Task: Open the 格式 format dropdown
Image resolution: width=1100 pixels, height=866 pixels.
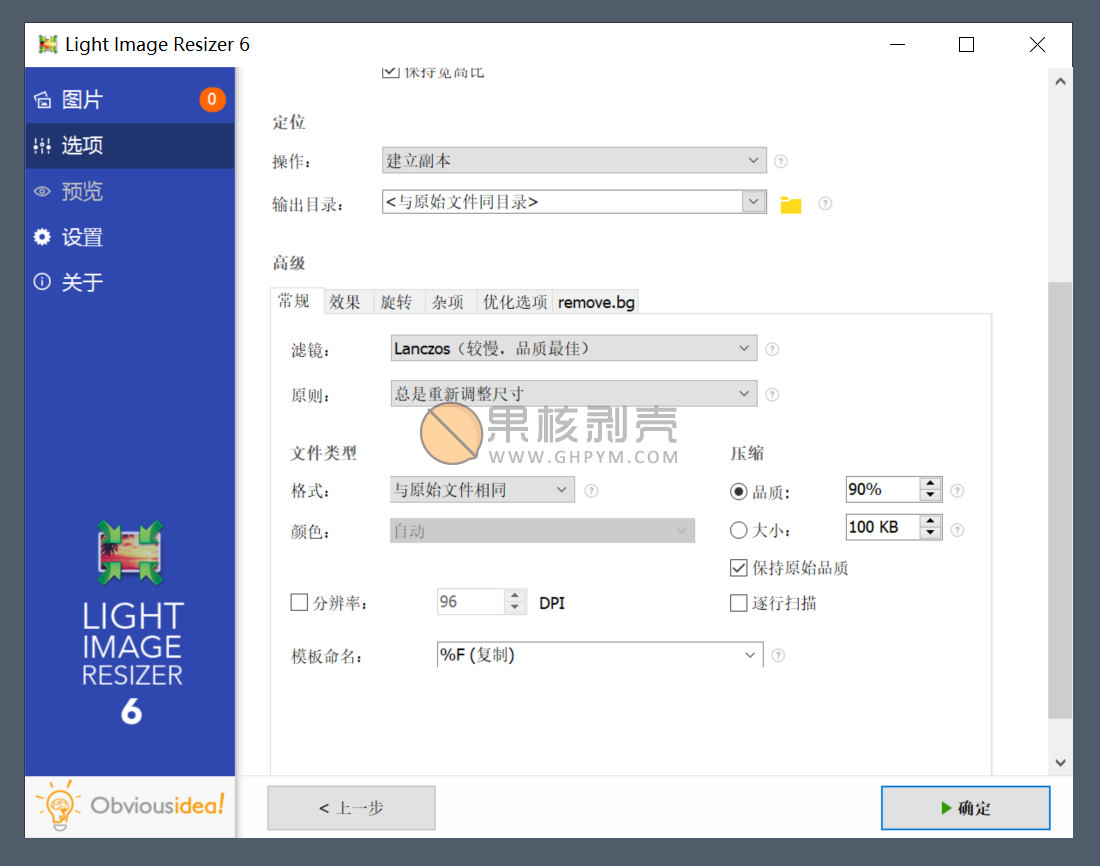Action: click(482, 490)
